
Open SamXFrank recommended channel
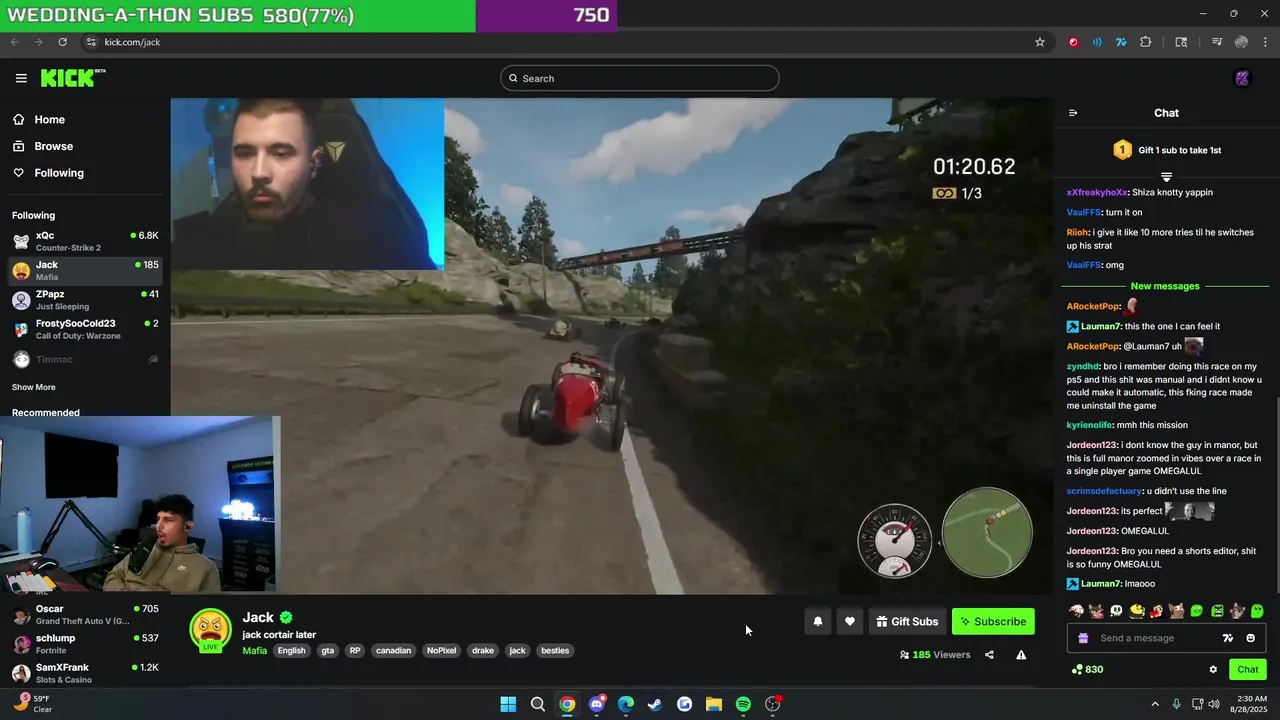click(85, 672)
